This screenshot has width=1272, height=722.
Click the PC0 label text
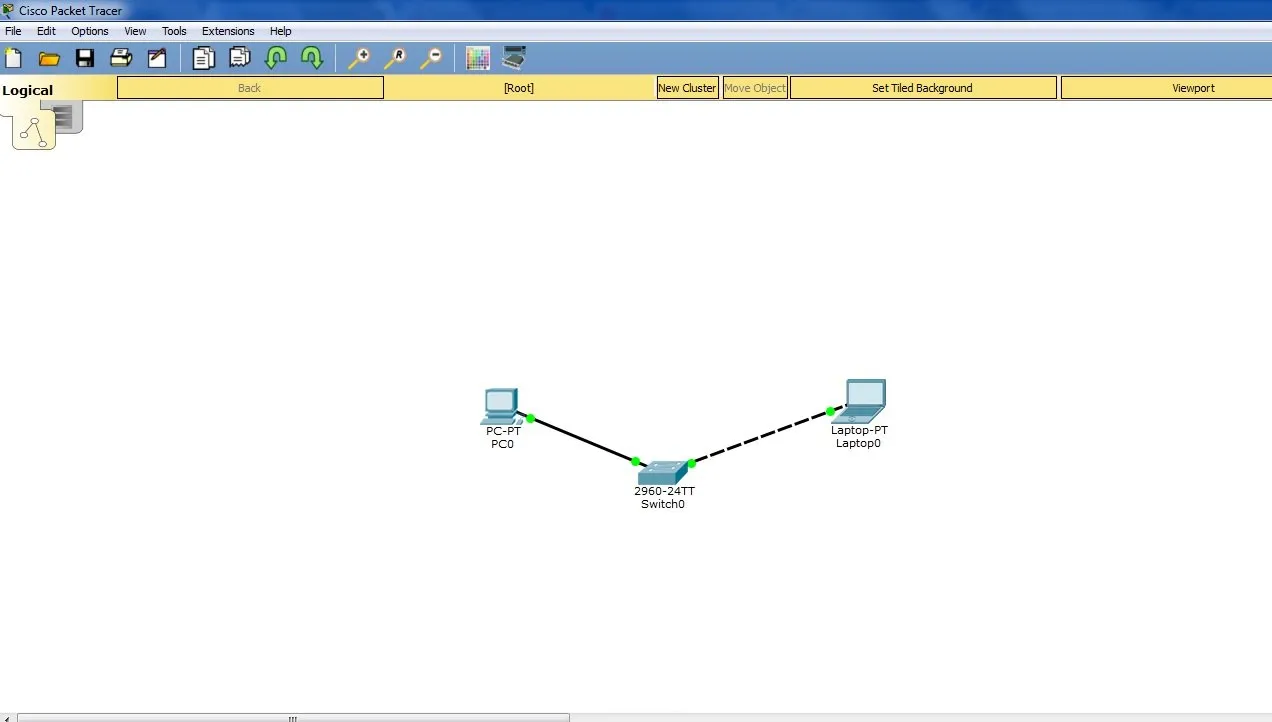[x=502, y=444]
